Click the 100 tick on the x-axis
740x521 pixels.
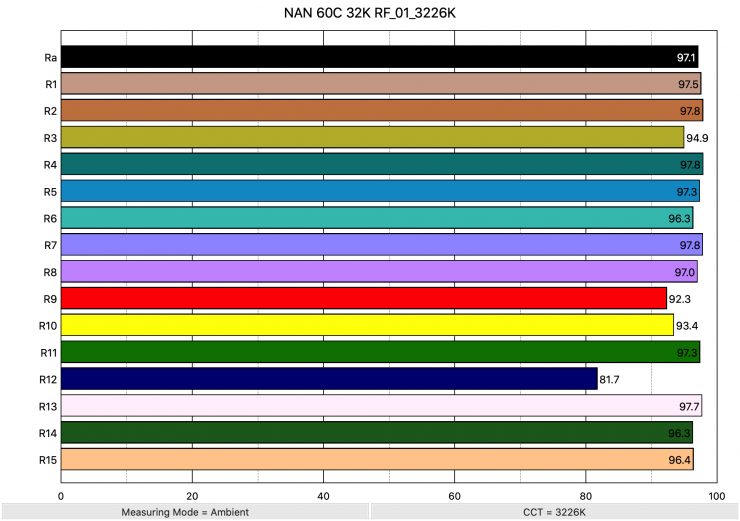tap(716, 493)
